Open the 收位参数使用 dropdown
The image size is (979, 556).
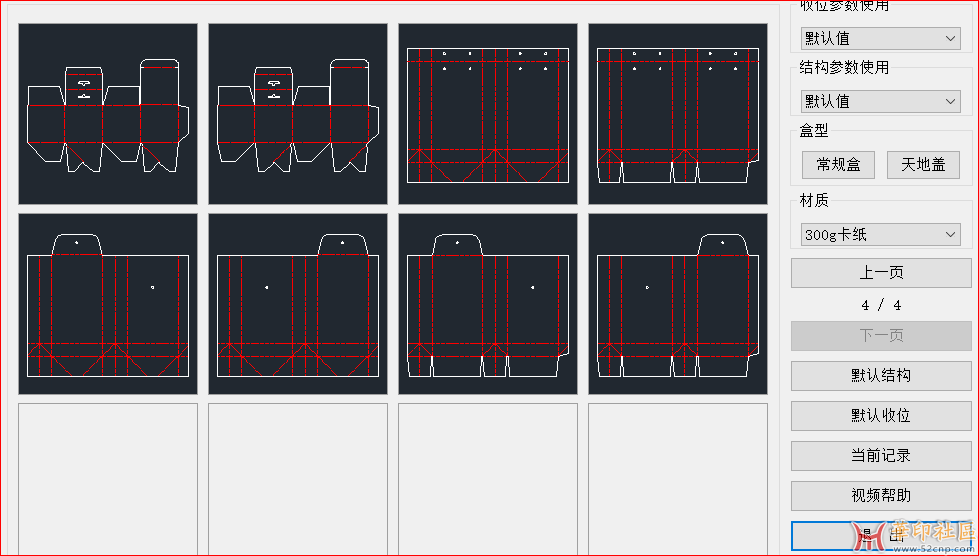coord(880,39)
